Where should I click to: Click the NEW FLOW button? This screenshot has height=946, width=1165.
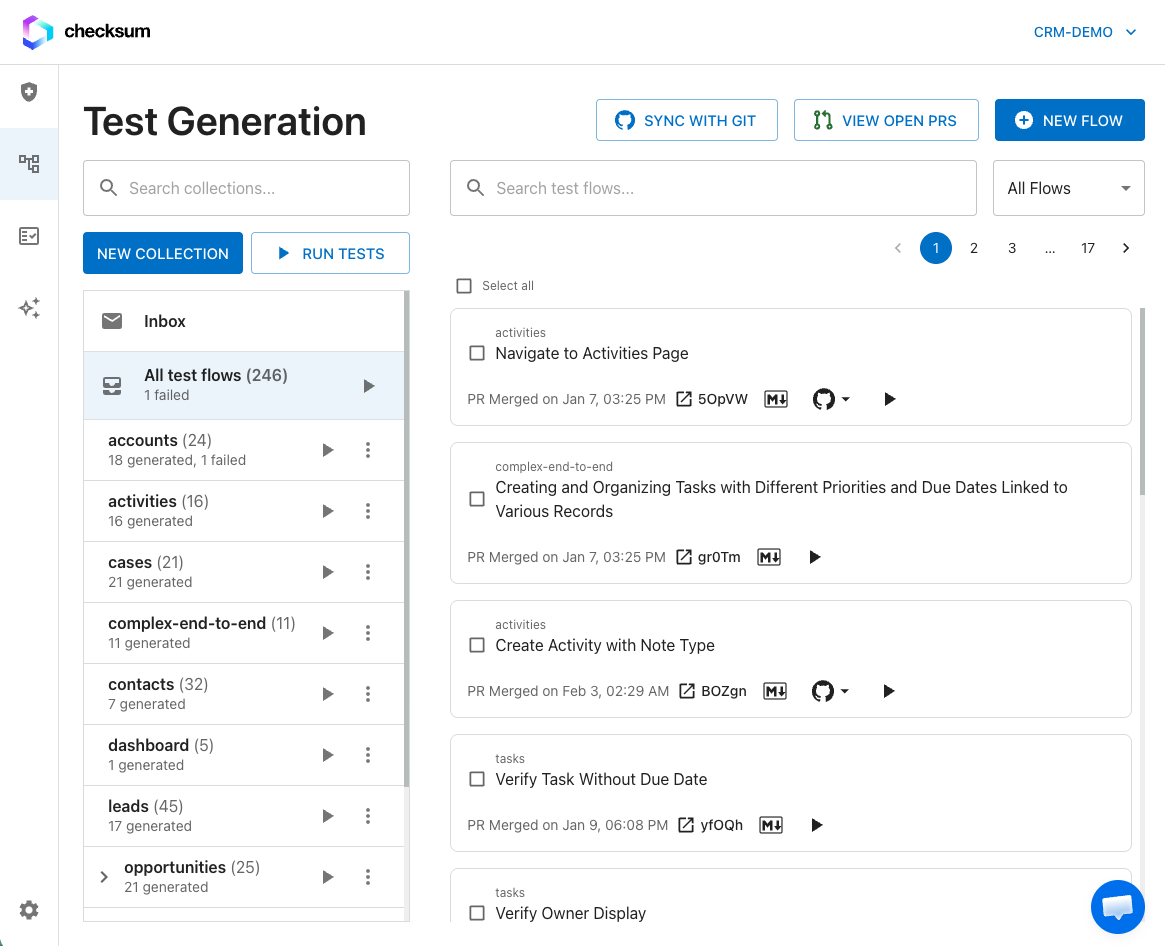coord(1069,119)
